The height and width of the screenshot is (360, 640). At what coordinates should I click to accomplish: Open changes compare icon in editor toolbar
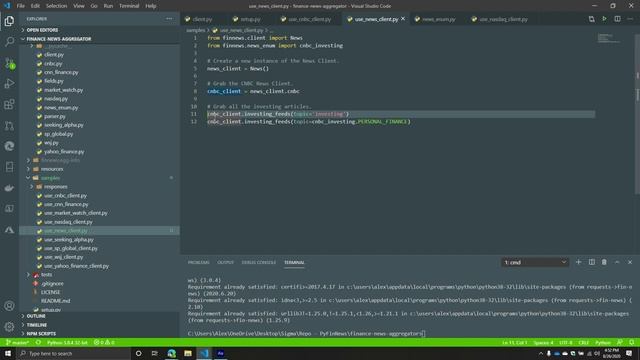click(591, 19)
